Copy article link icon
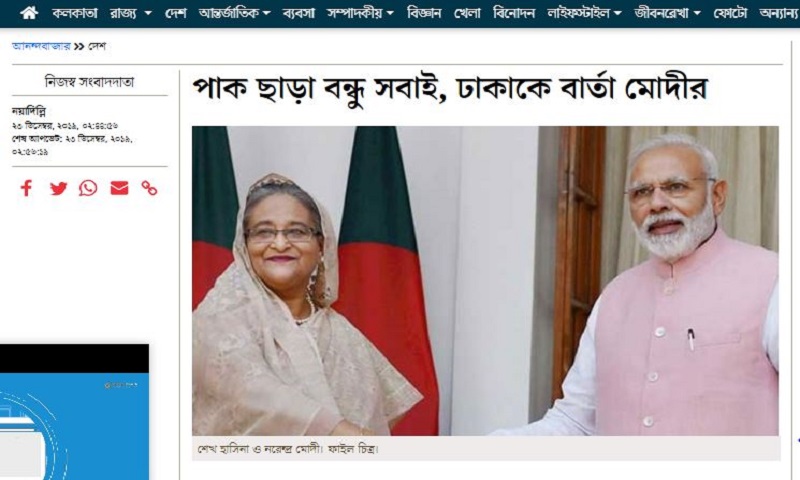Screen dimensions: 800x480 click(149, 188)
